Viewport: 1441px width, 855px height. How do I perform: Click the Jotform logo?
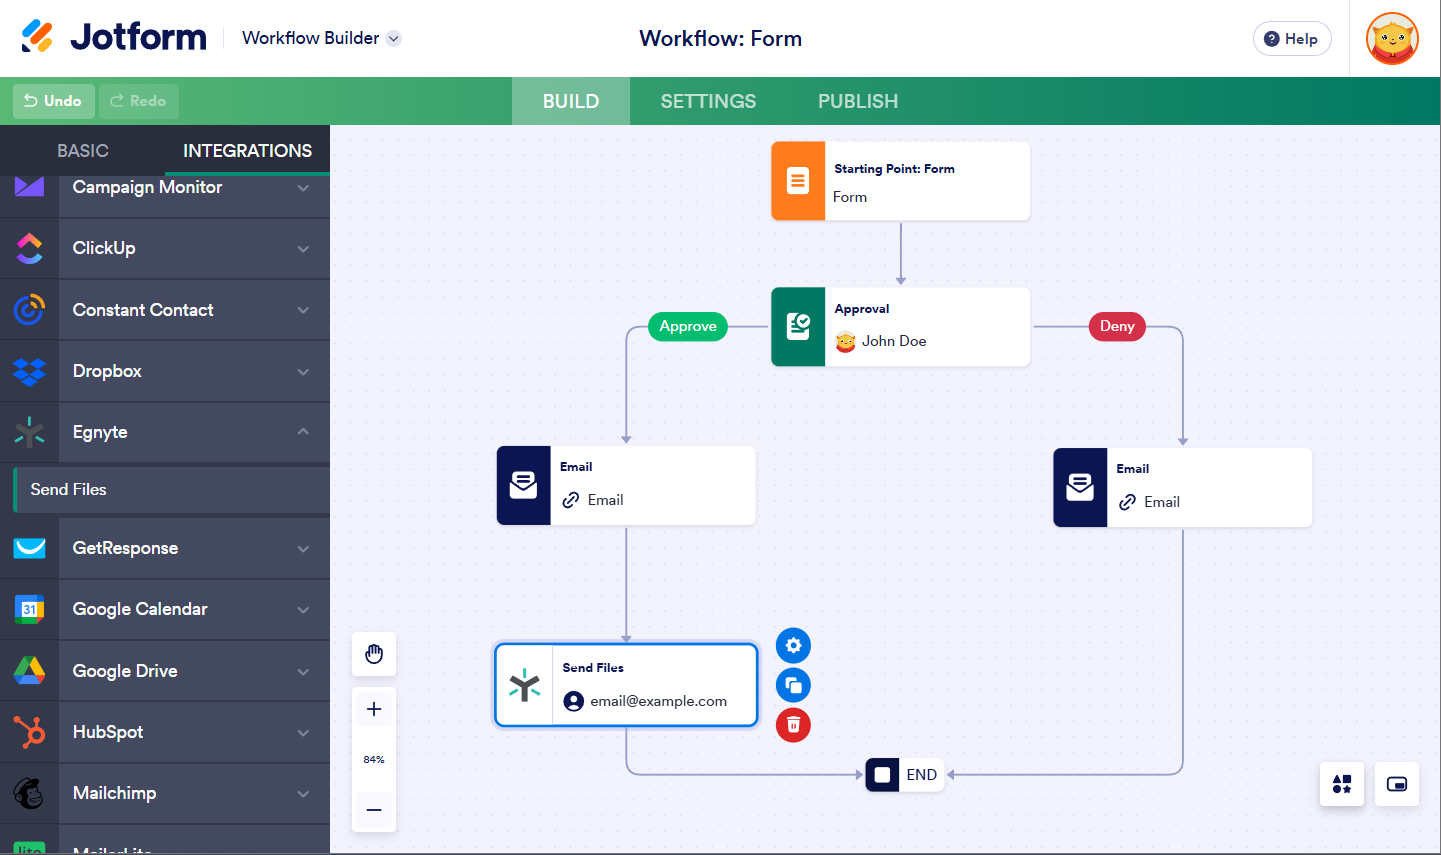coord(113,38)
